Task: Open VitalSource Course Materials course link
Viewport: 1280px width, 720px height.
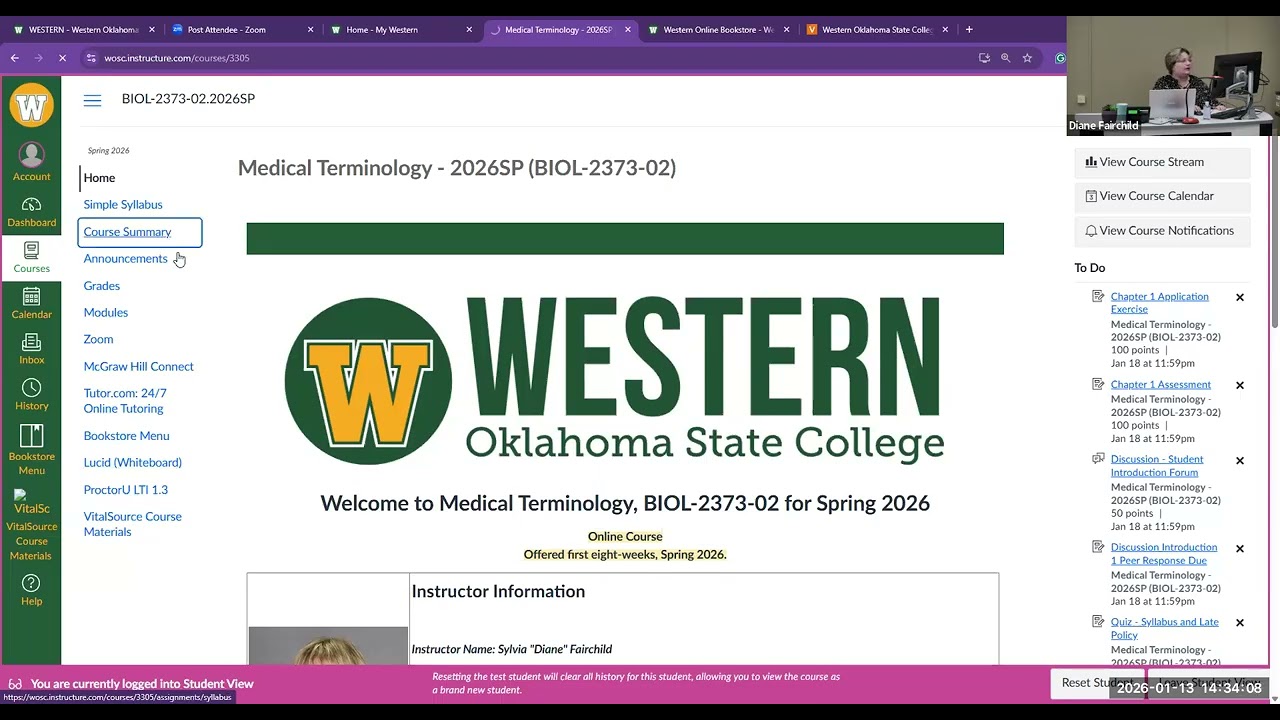Action: coord(132,524)
